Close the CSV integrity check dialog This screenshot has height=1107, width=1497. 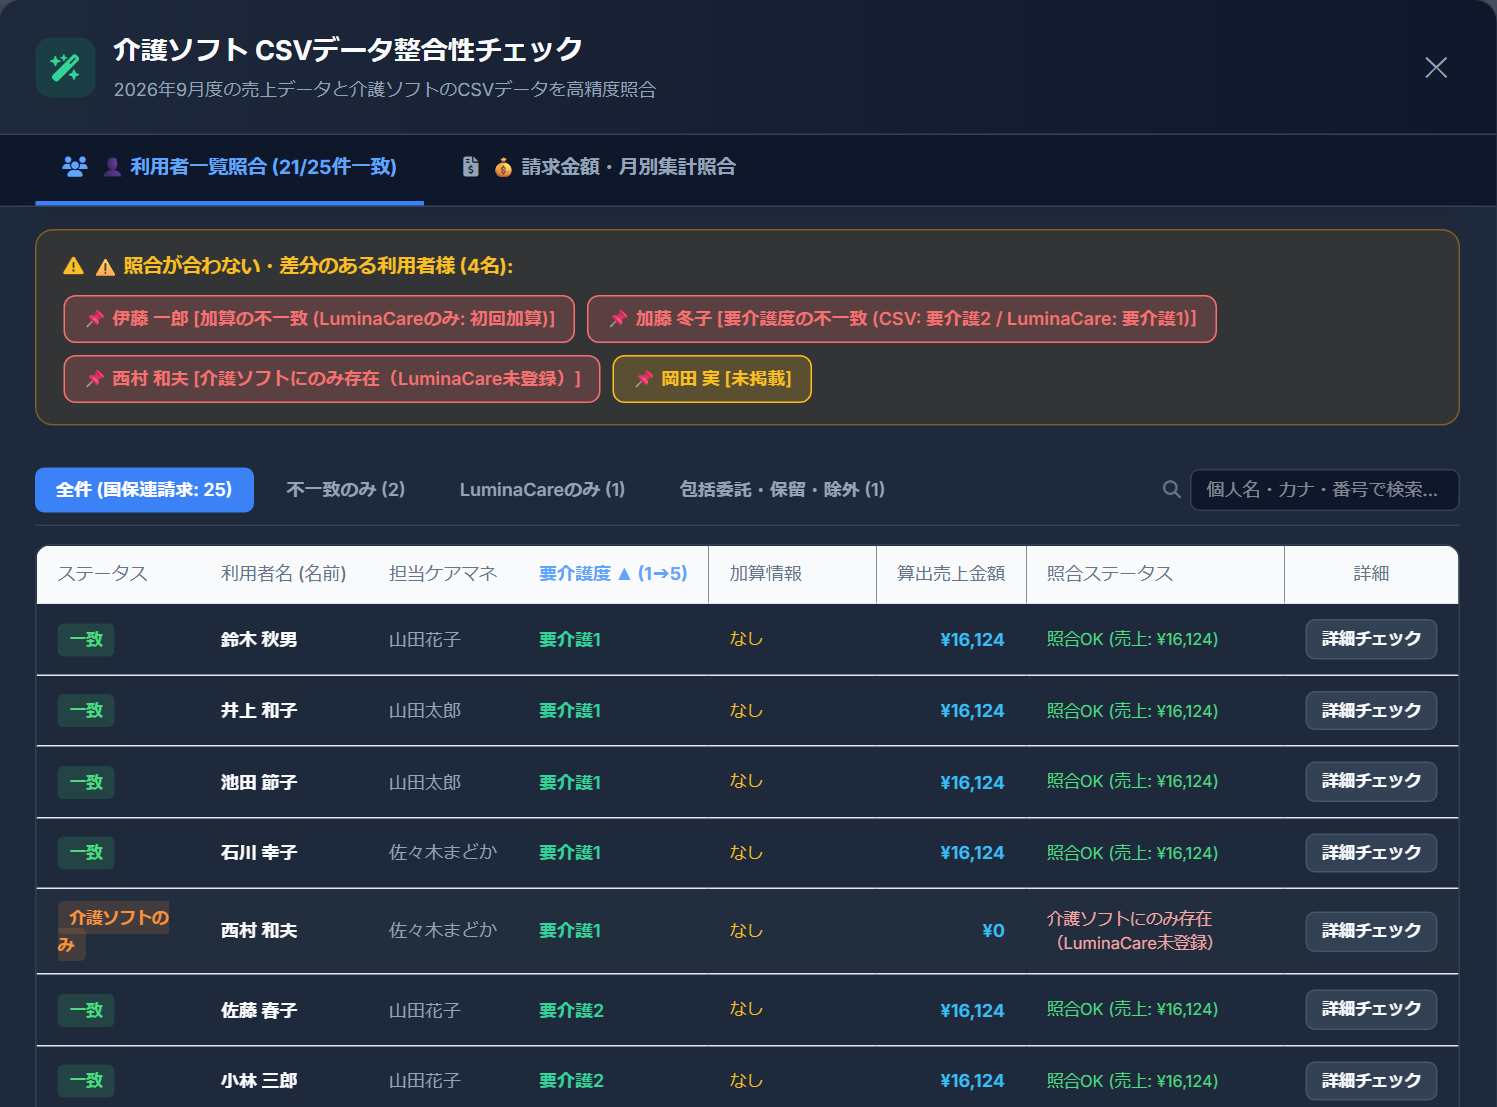tap(1436, 67)
